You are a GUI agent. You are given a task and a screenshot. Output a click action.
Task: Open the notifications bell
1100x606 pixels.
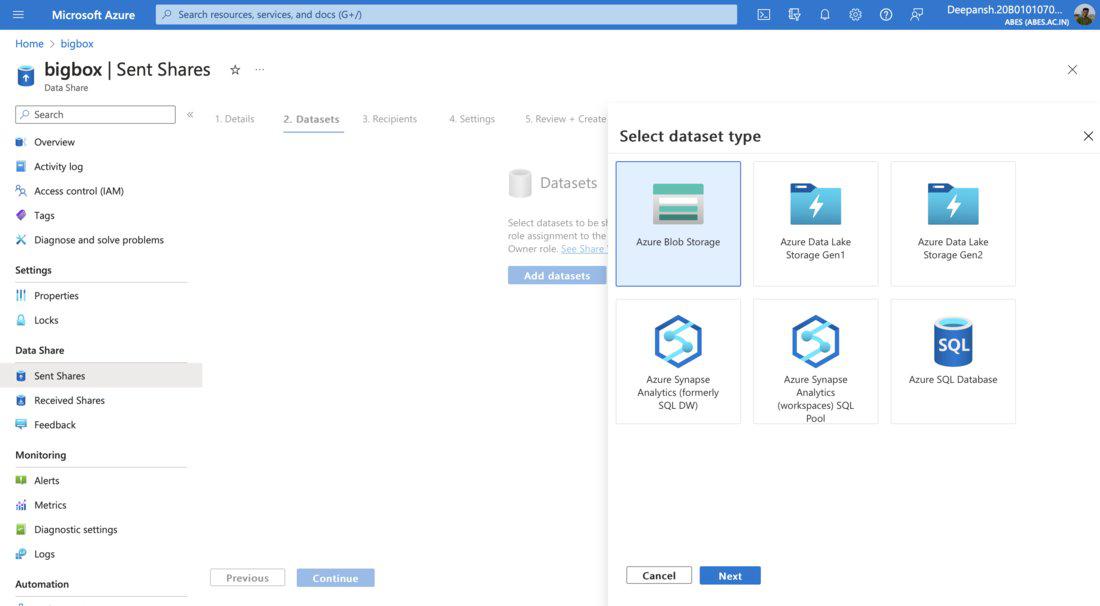pyautogui.click(x=825, y=14)
